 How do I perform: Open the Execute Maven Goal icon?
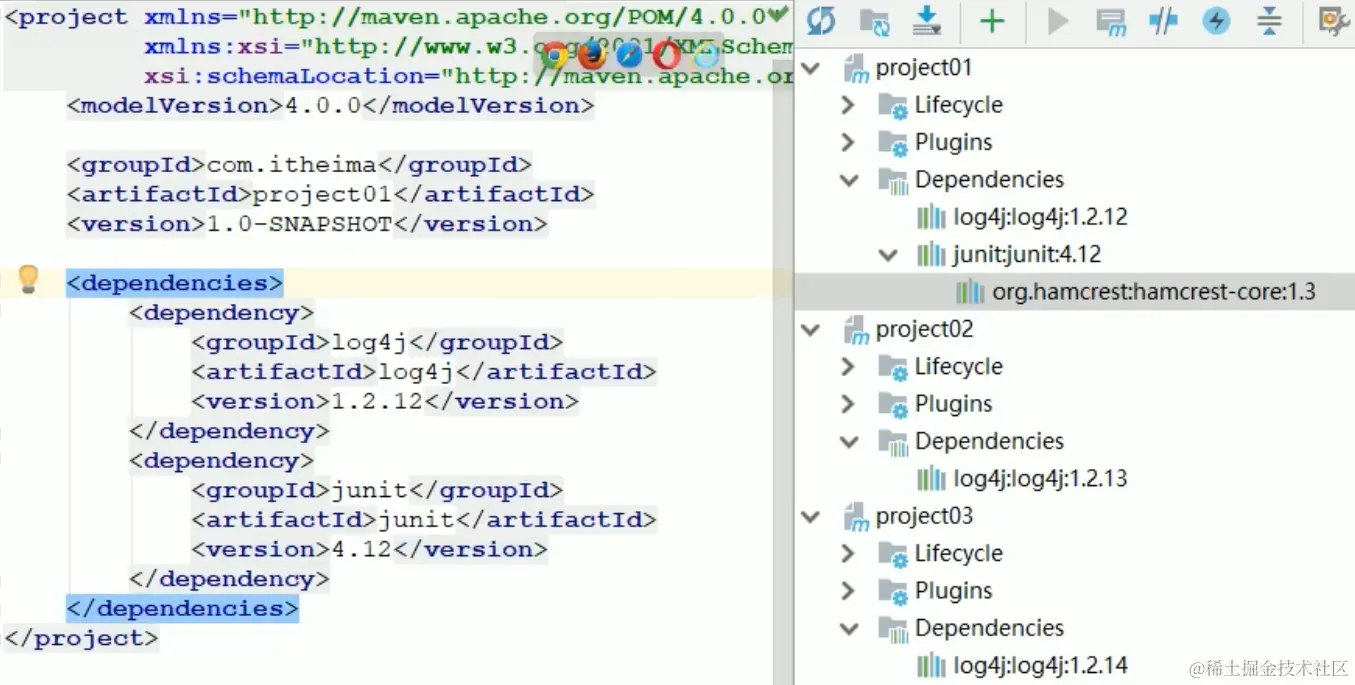click(1111, 21)
